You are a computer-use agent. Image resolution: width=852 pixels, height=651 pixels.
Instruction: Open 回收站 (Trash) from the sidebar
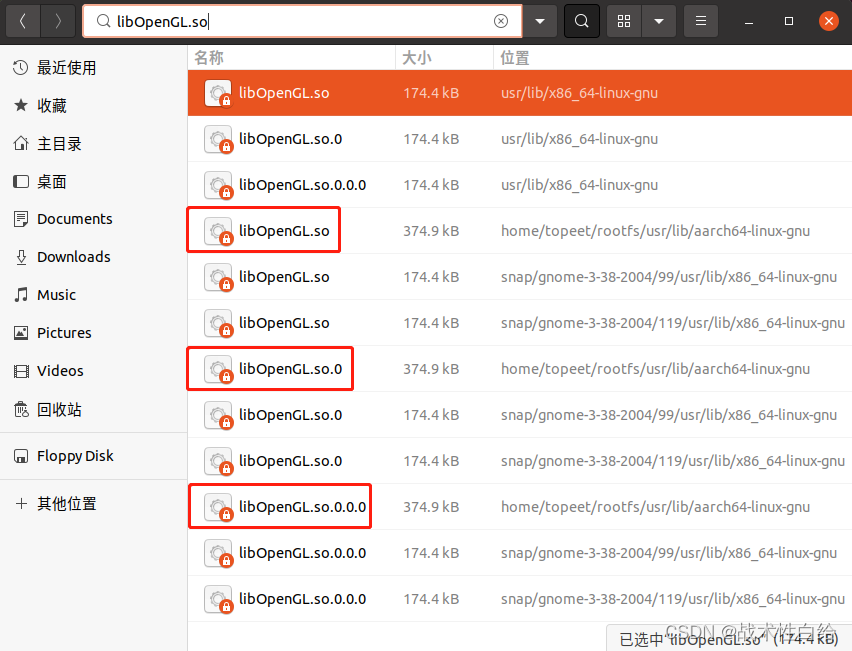[x=62, y=409]
